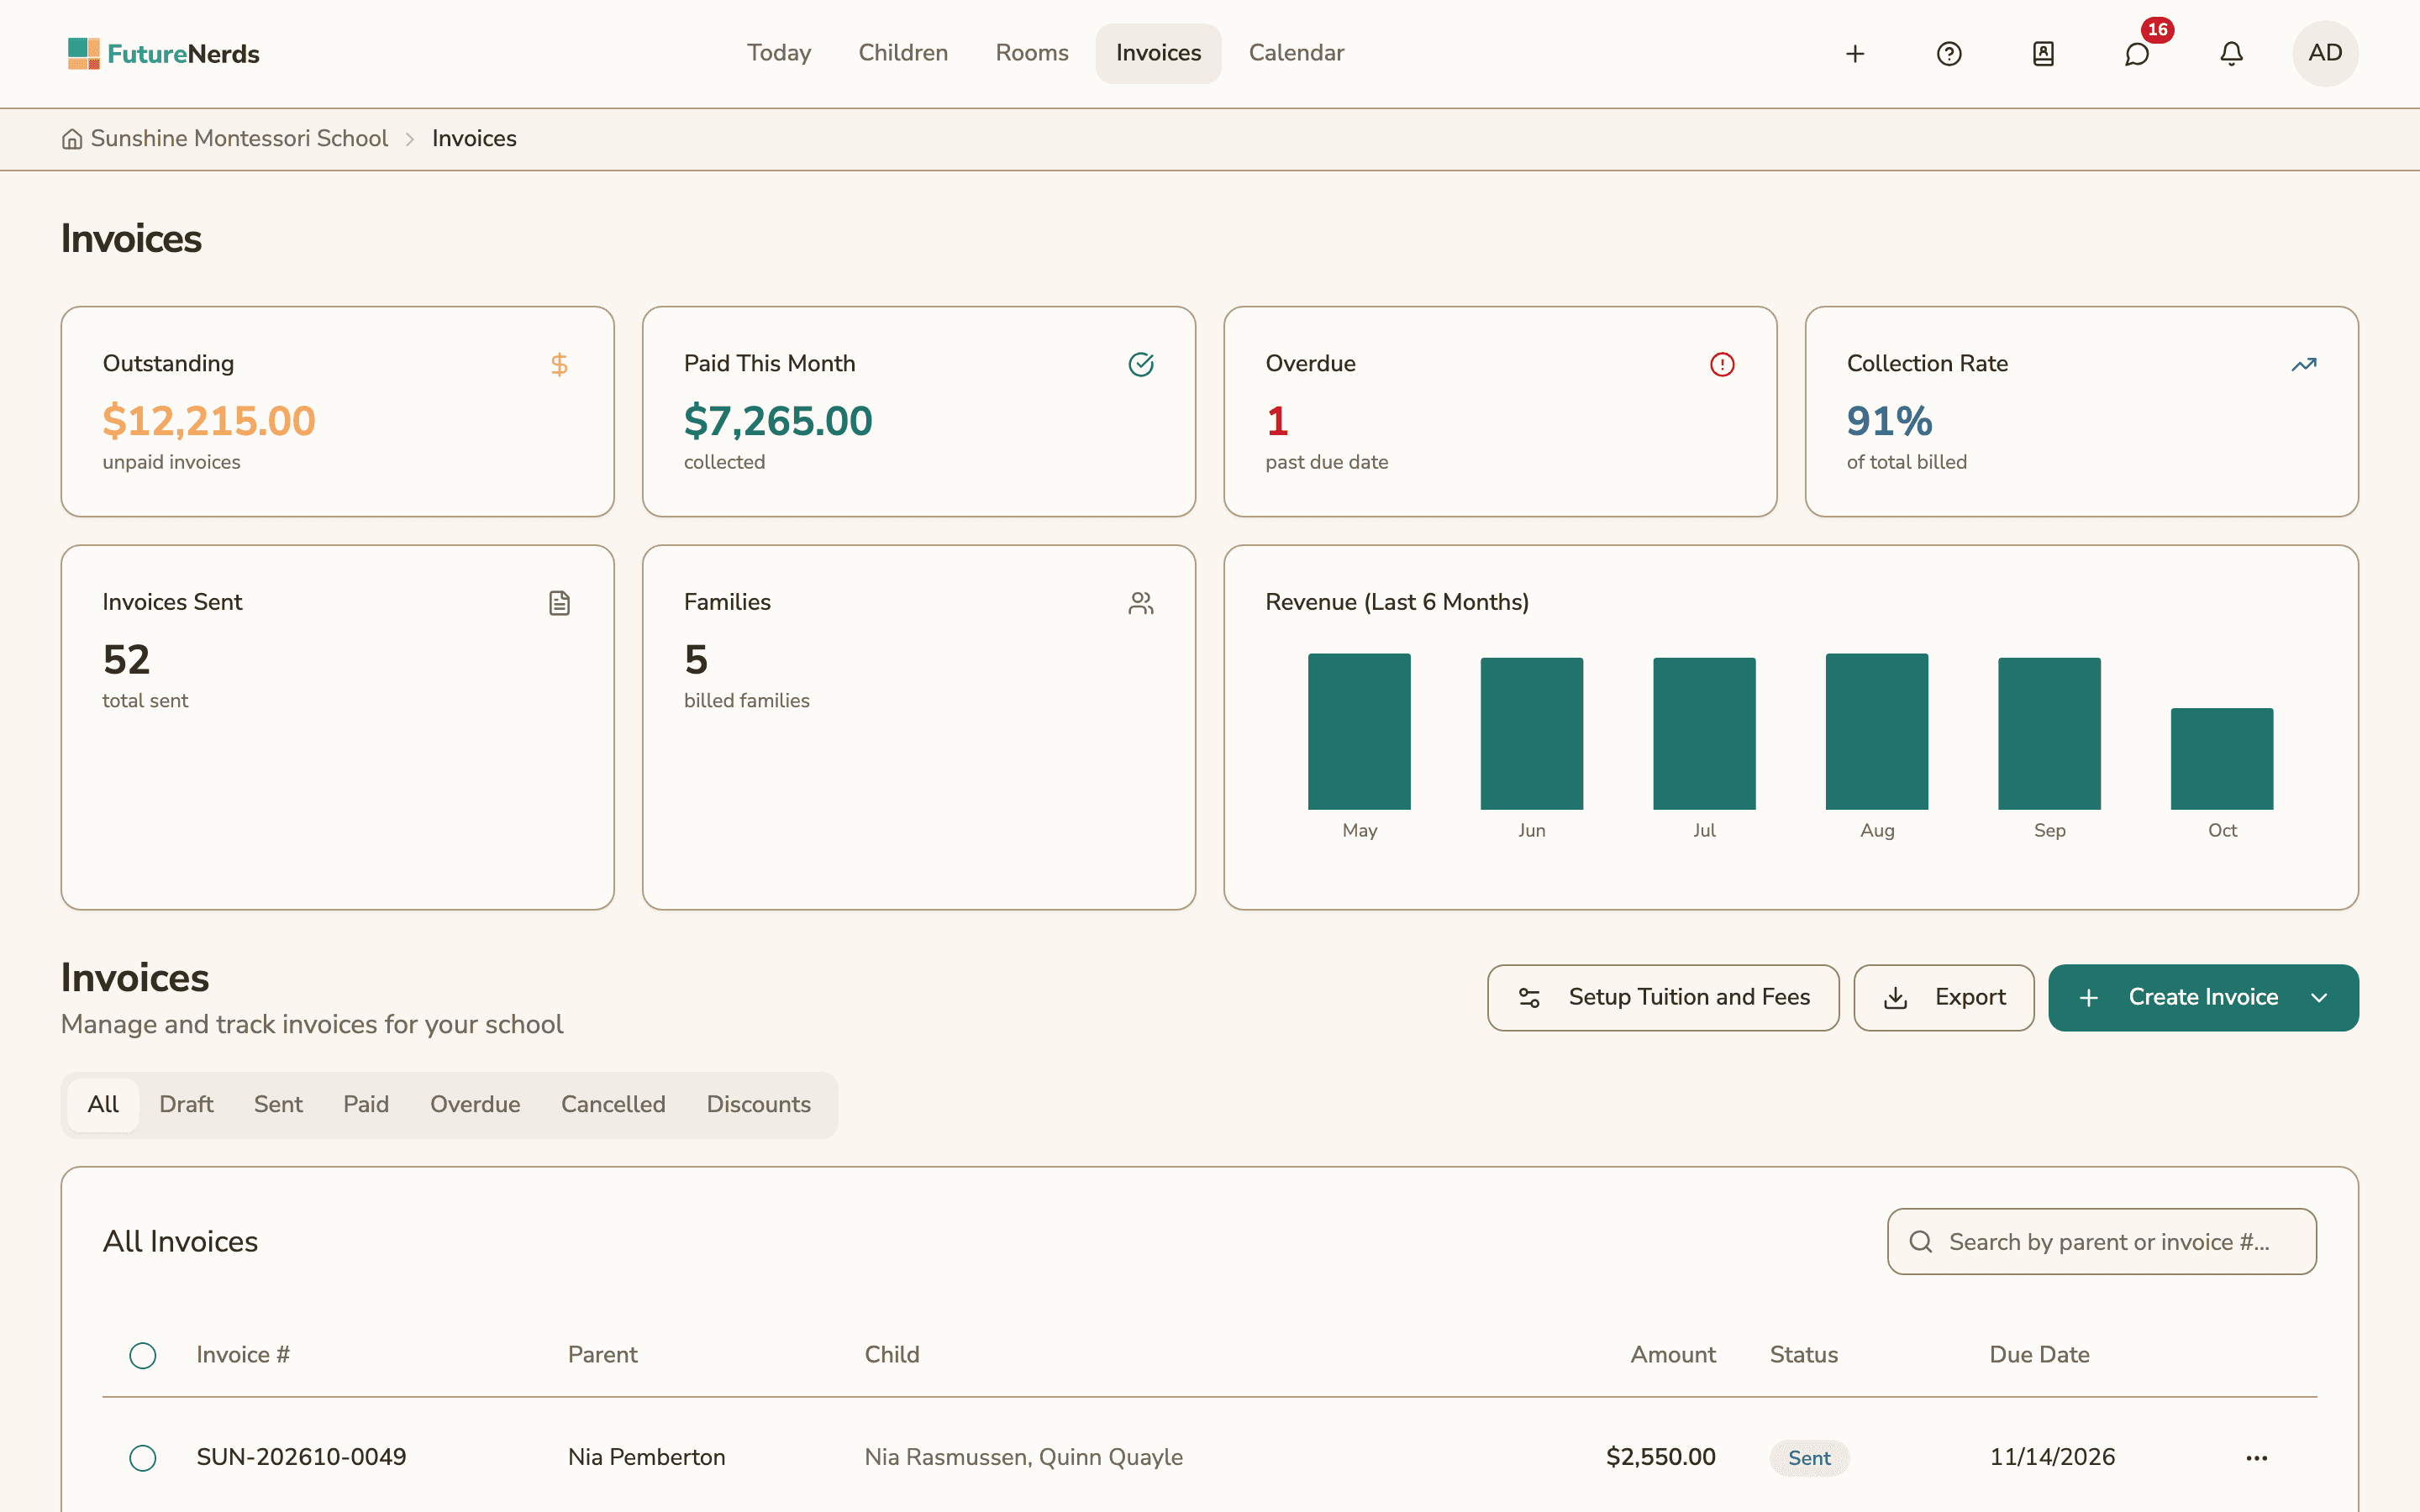Focus the search by parent field

tap(2101, 1242)
